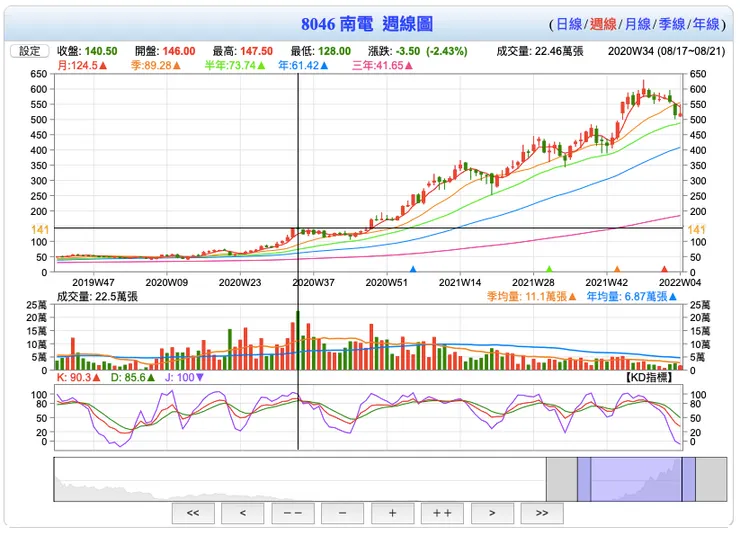
Task: Click the right handle of navigator range
Action: 689,479
